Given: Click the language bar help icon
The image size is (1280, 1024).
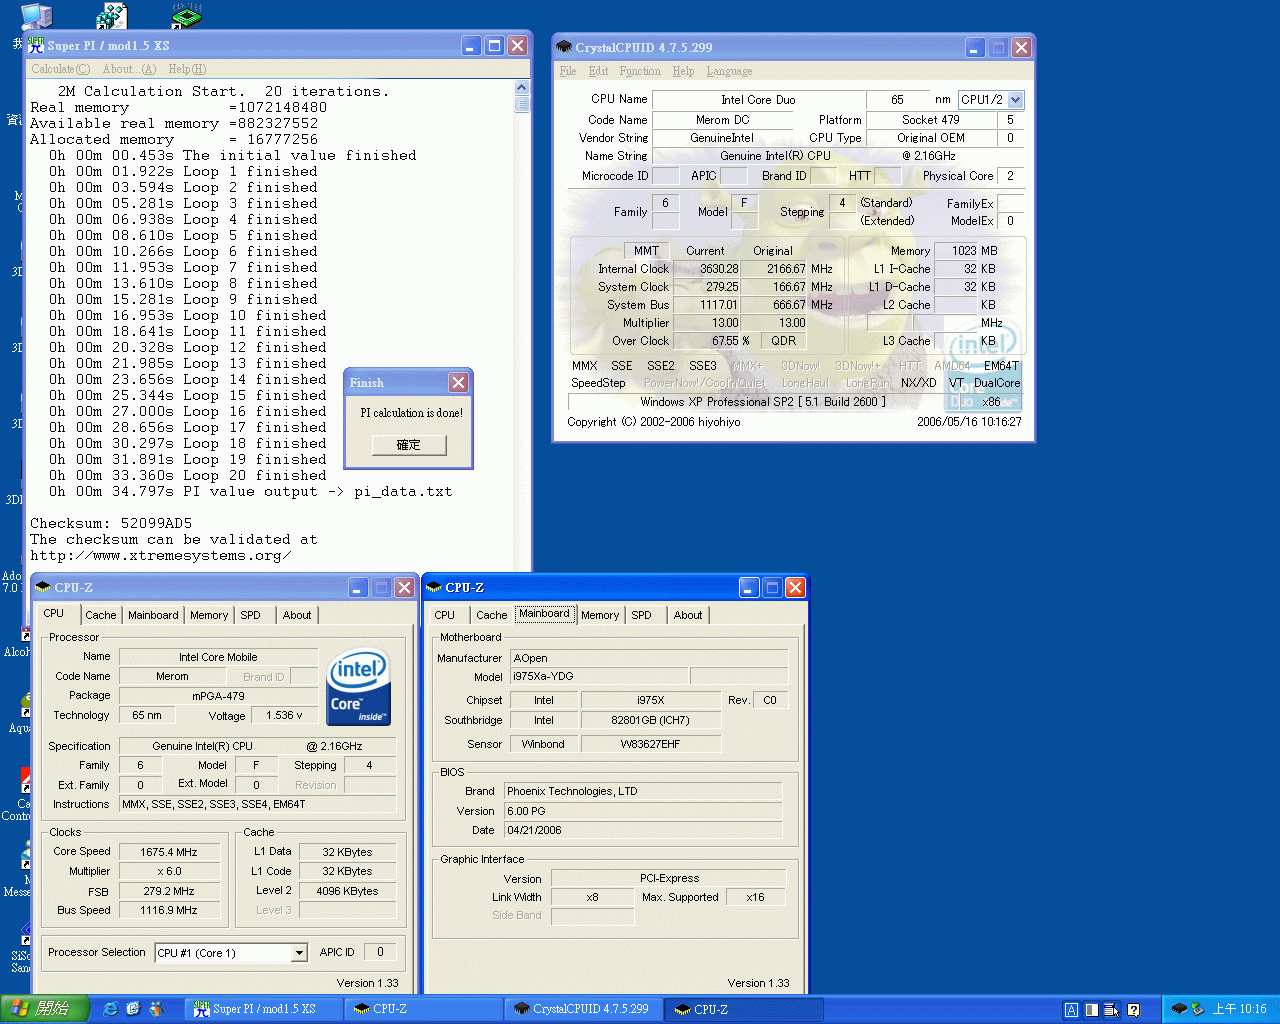Looking at the screenshot, I should [x=1133, y=1010].
